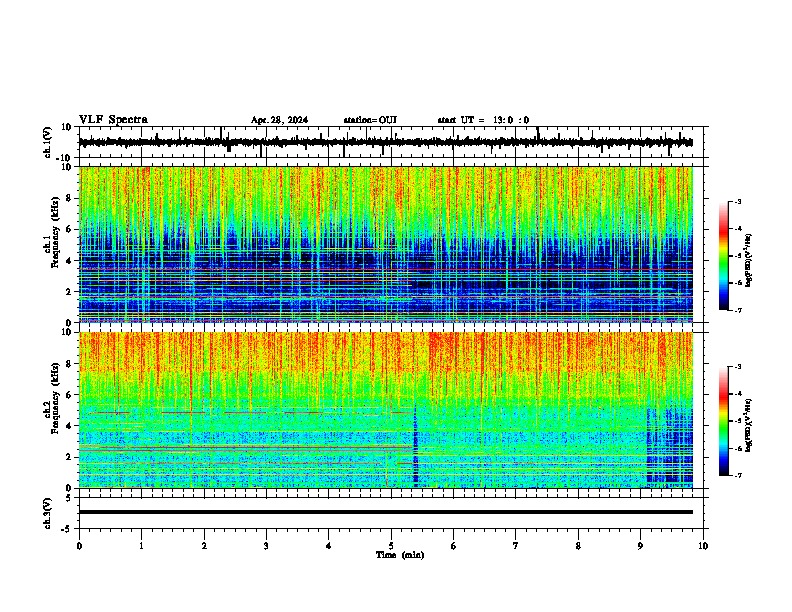
Task: Click the time axis tick label "6"
Action: pos(454,546)
